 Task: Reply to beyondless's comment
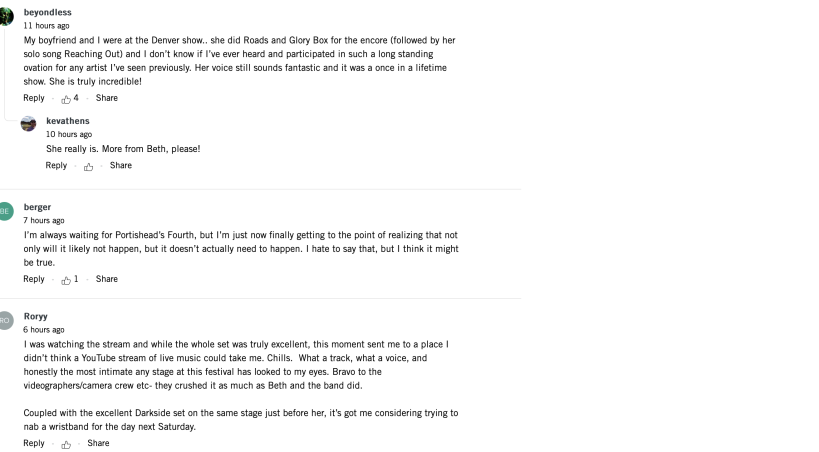pyautogui.click(x=34, y=98)
